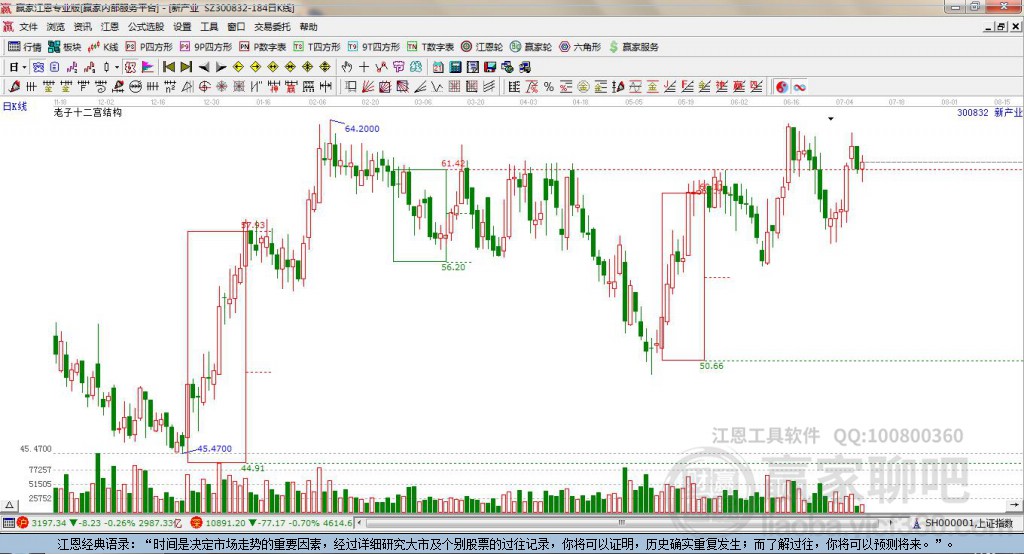Viewport: 1024px width, 554px height.
Task: Open 赢家服务 with the dollar icon
Action: pos(634,47)
